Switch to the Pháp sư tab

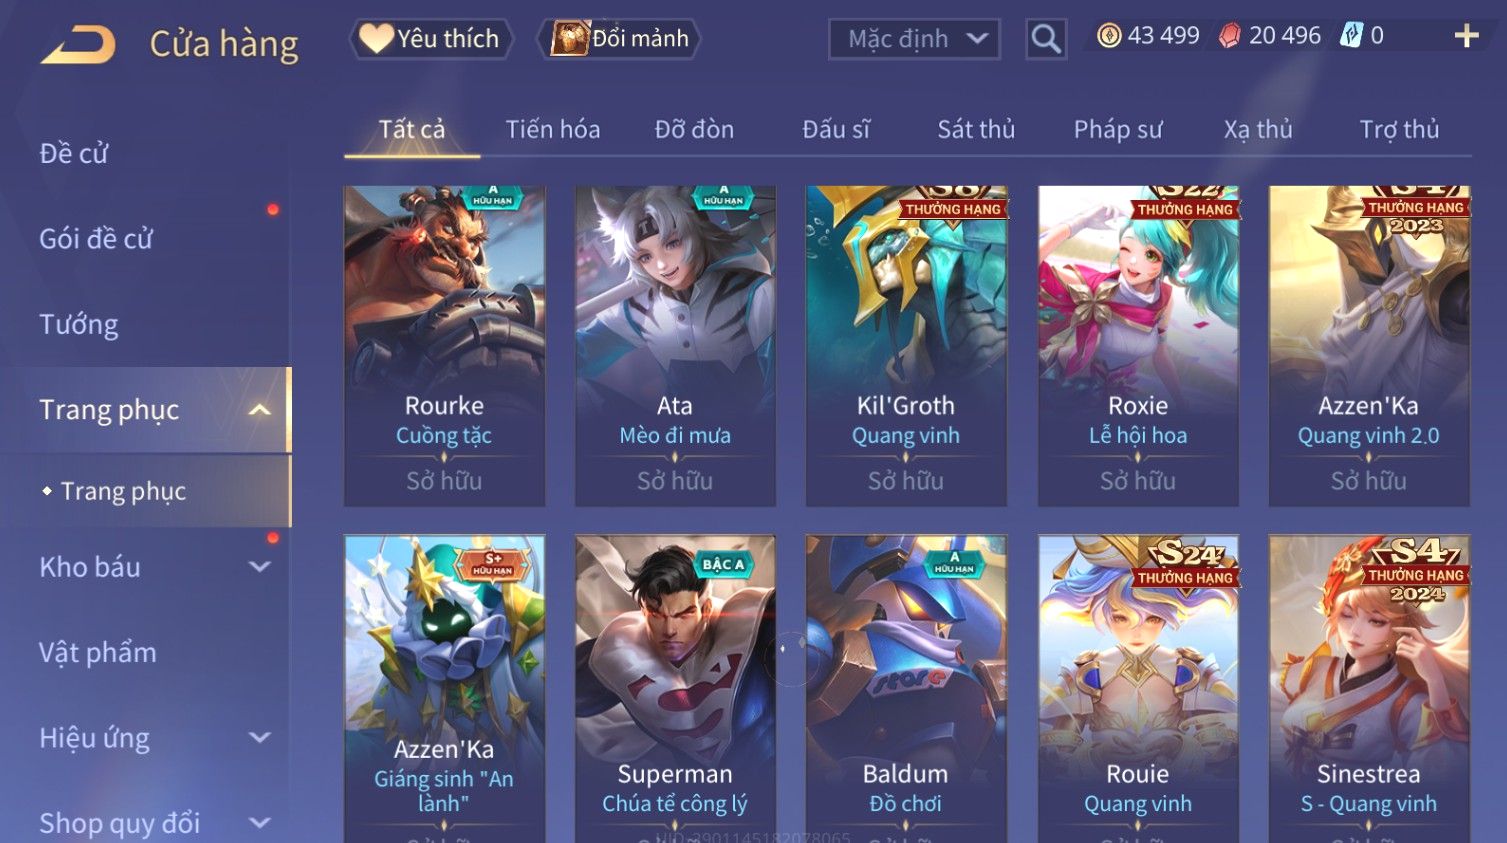click(x=1118, y=129)
